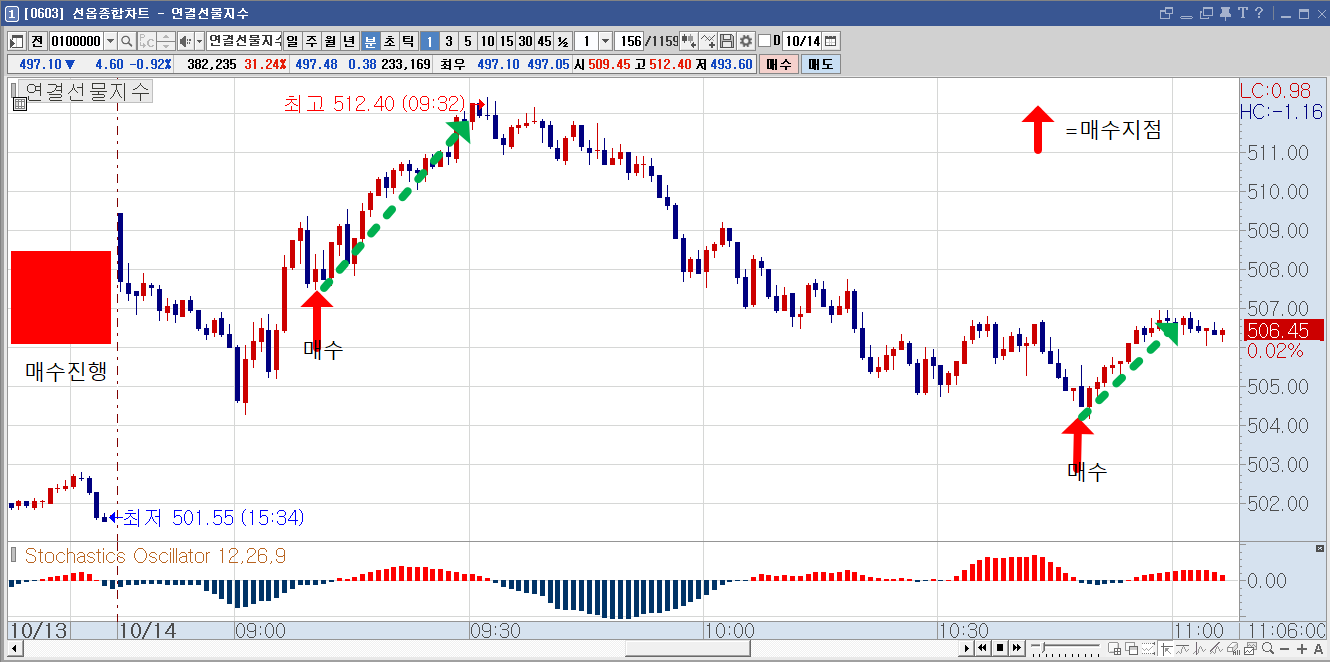Viewport: 1330px width, 662px height.
Task: Click the candle count field showing 156
Action: click(x=630, y=41)
